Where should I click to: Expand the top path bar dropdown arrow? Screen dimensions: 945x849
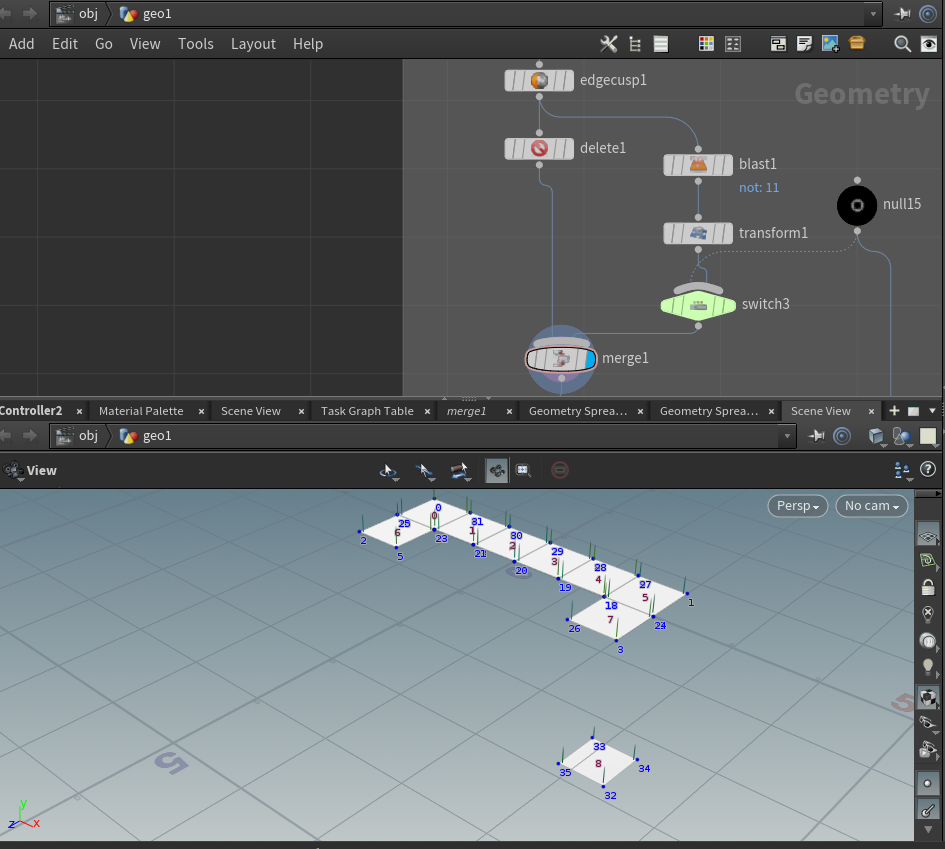(x=874, y=14)
